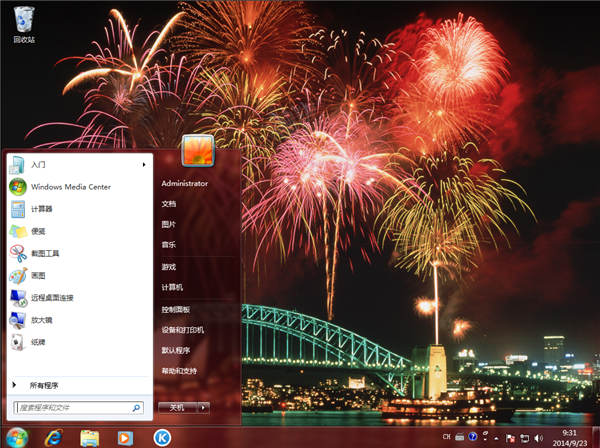Select Documents (文档) in Start menu
This screenshot has width=600, height=448.
click(x=169, y=203)
